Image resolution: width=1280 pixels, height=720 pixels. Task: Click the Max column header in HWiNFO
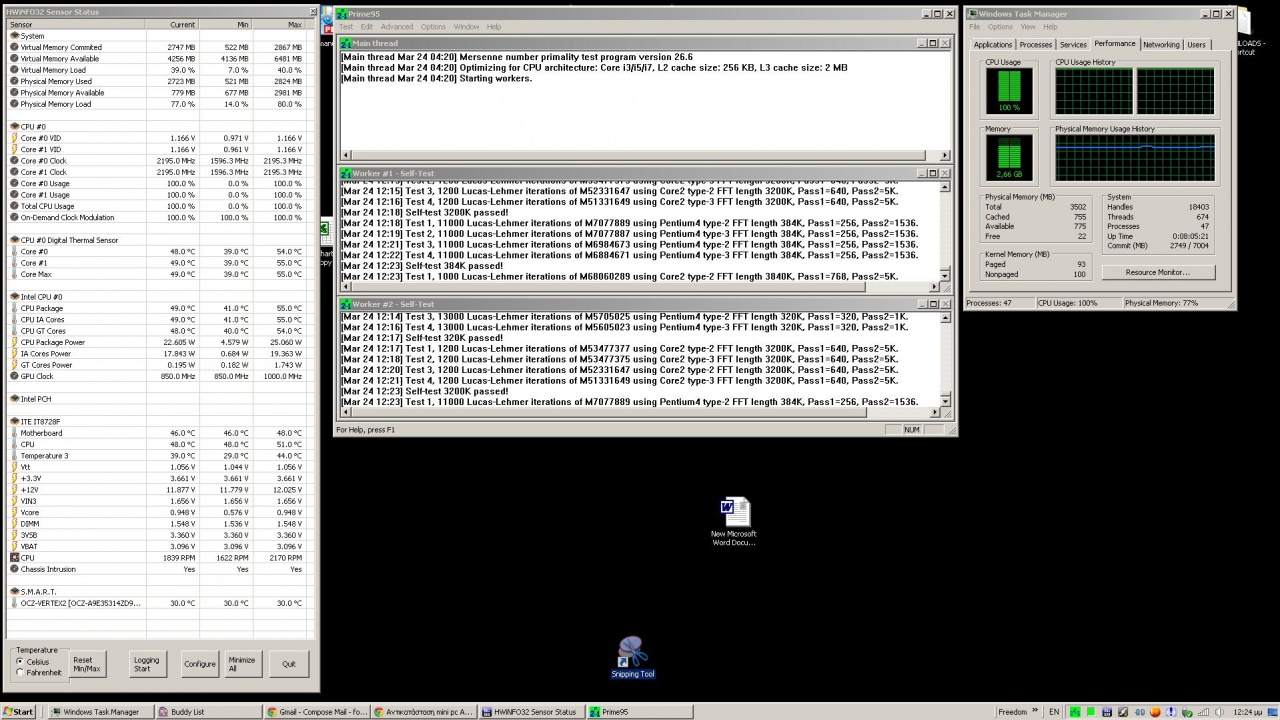tap(278, 24)
